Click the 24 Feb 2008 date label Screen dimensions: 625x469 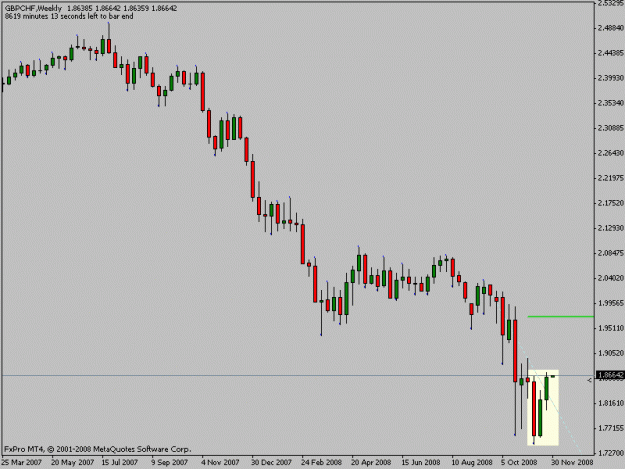coord(321,463)
